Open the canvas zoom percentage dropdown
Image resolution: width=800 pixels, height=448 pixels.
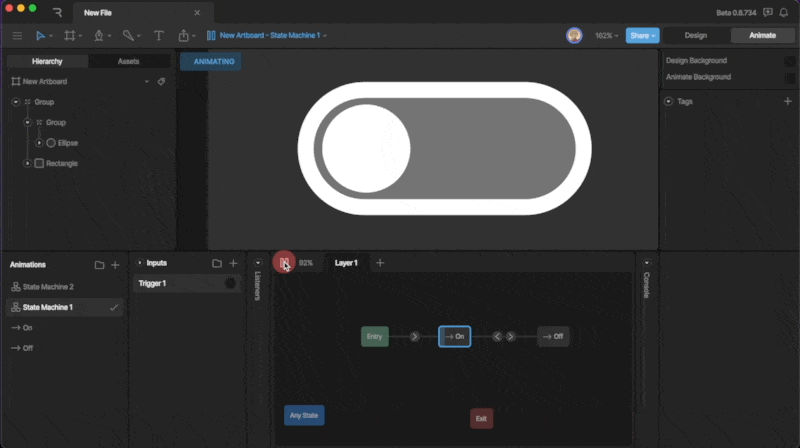(607, 35)
